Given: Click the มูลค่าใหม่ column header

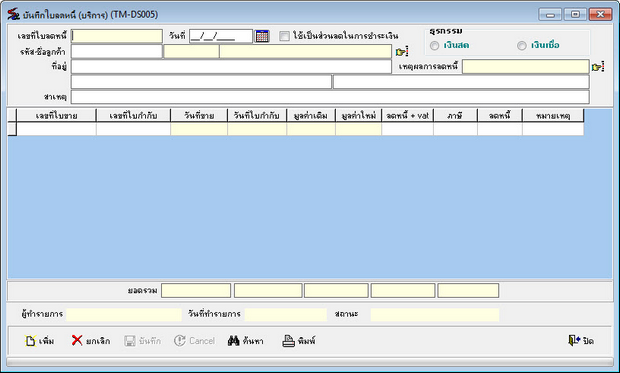Looking at the screenshot, I should [359, 115].
